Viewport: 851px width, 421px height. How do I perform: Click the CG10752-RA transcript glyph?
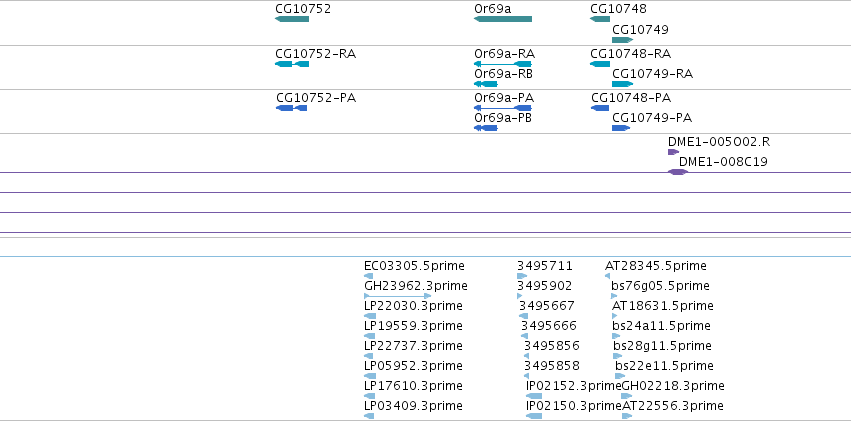coord(292,64)
